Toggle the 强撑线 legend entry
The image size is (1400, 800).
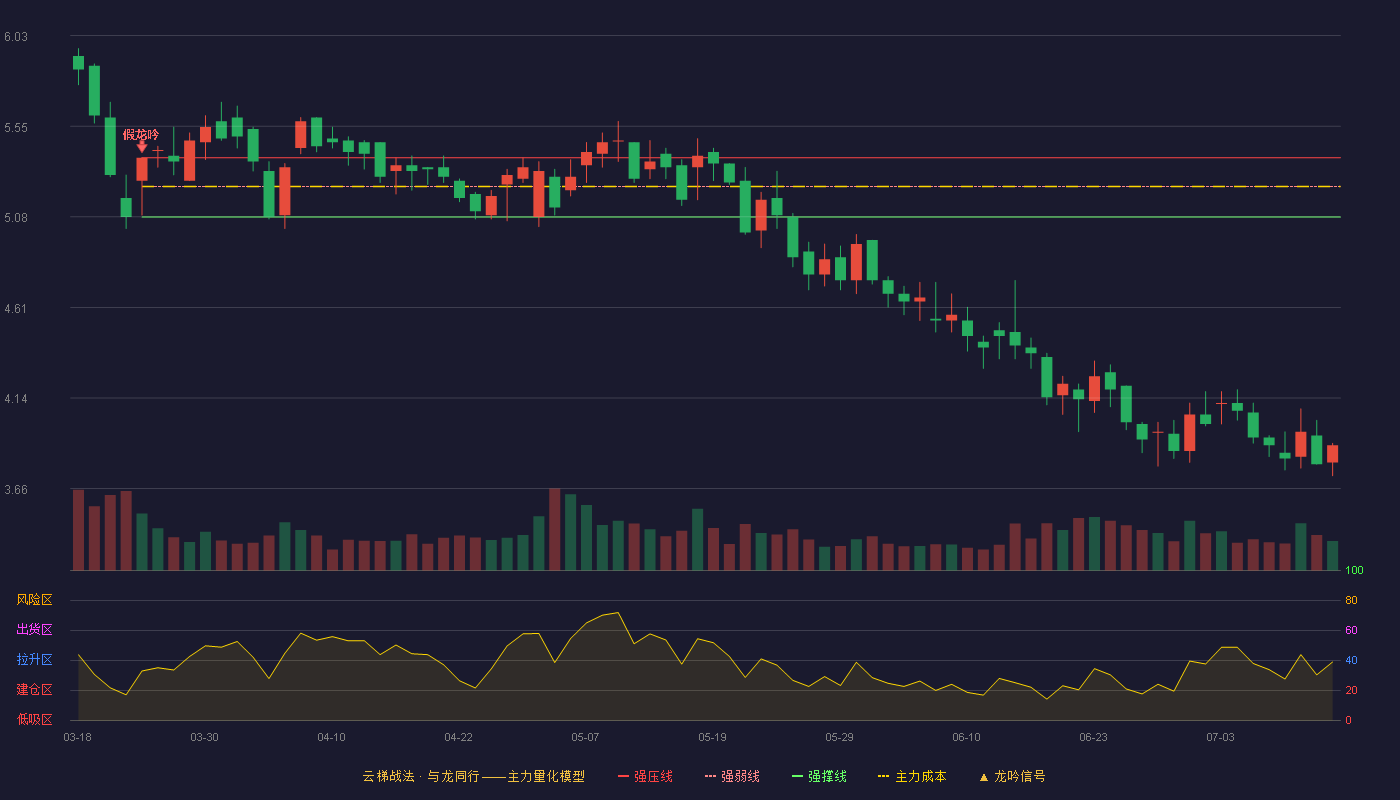click(819, 776)
